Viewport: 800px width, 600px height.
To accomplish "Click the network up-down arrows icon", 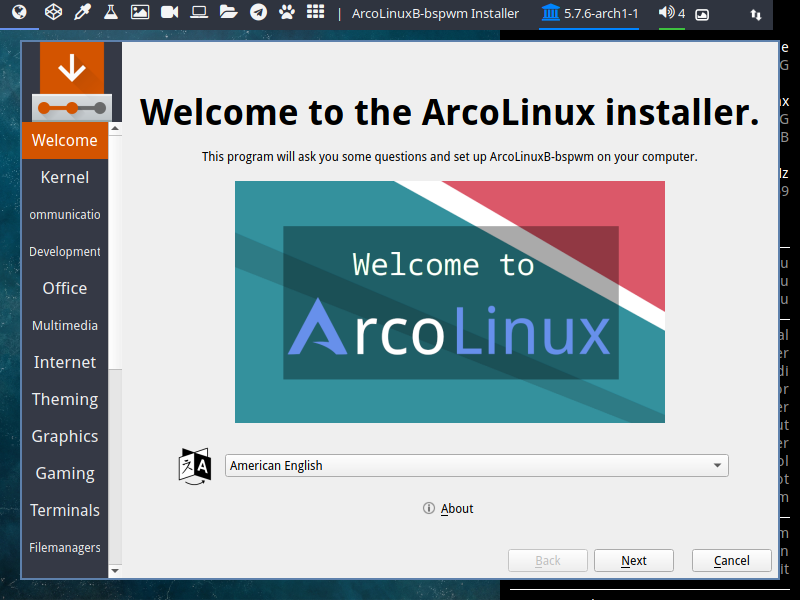I will (x=756, y=15).
